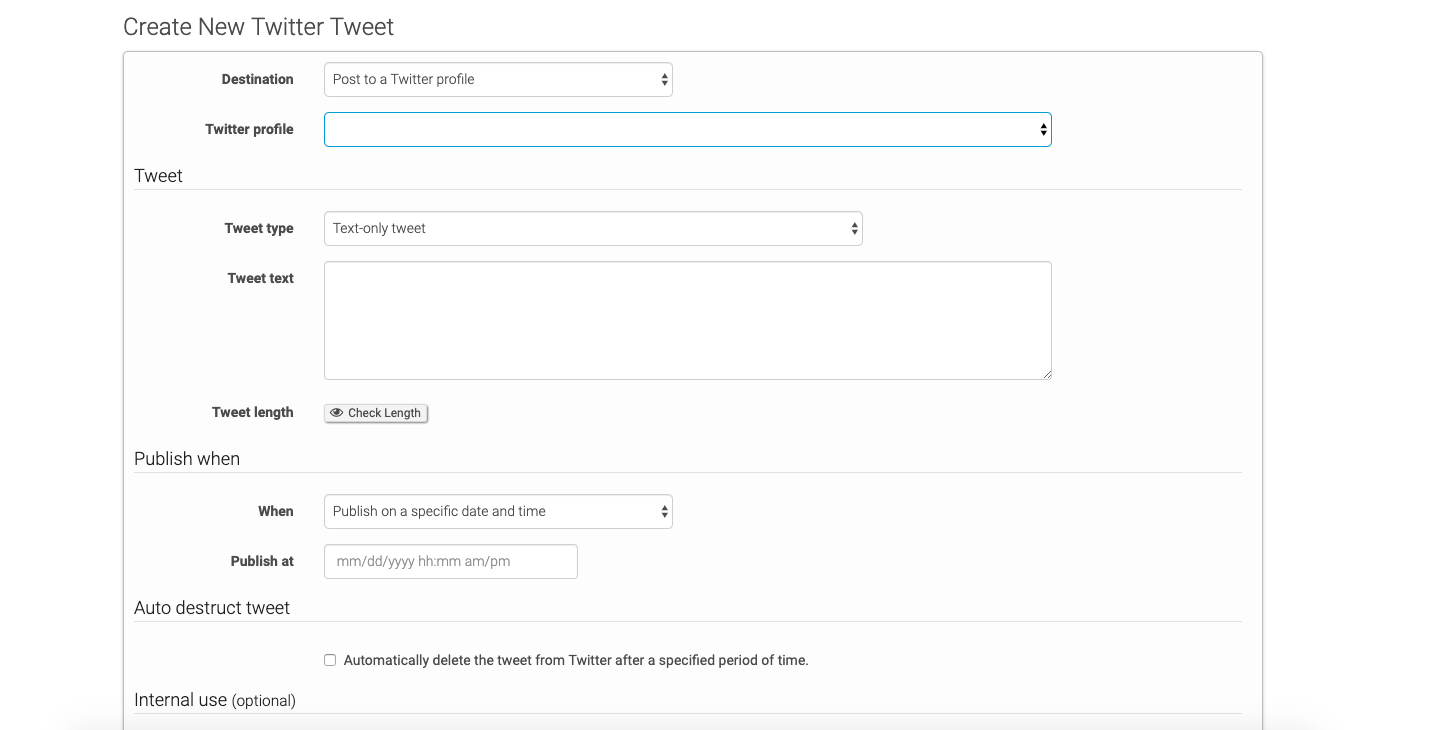Click the Publish at date field

[451, 561]
